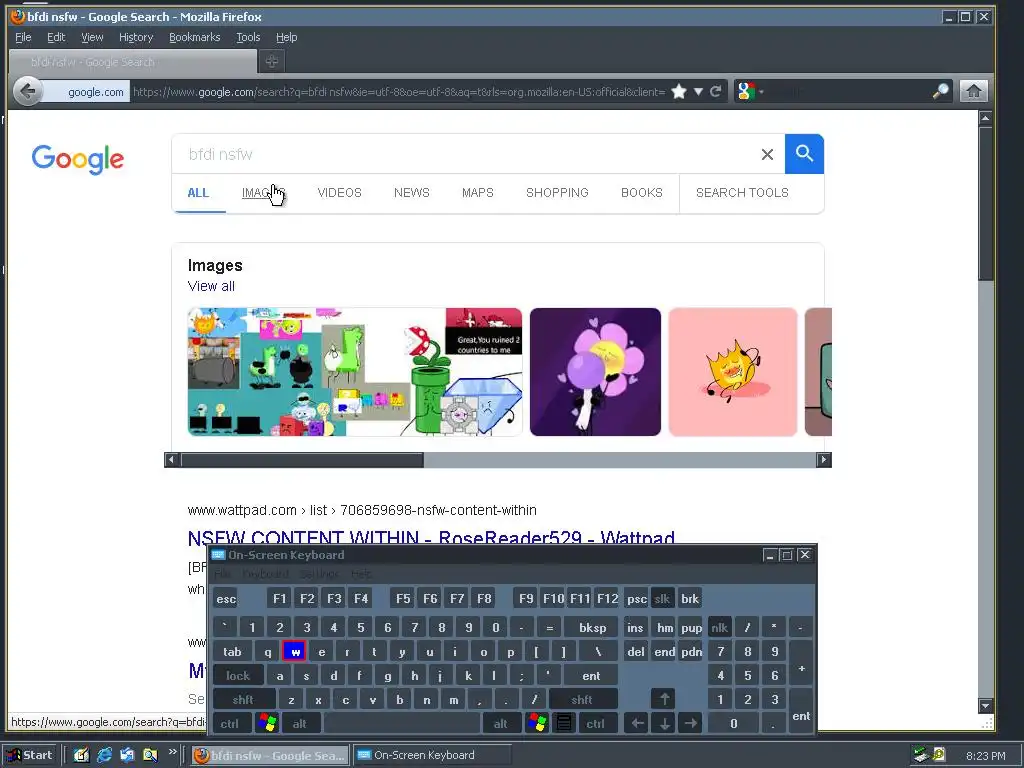Toggle the slk key on keyboard
This screenshot has height=768, width=1024.
coord(662,599)
